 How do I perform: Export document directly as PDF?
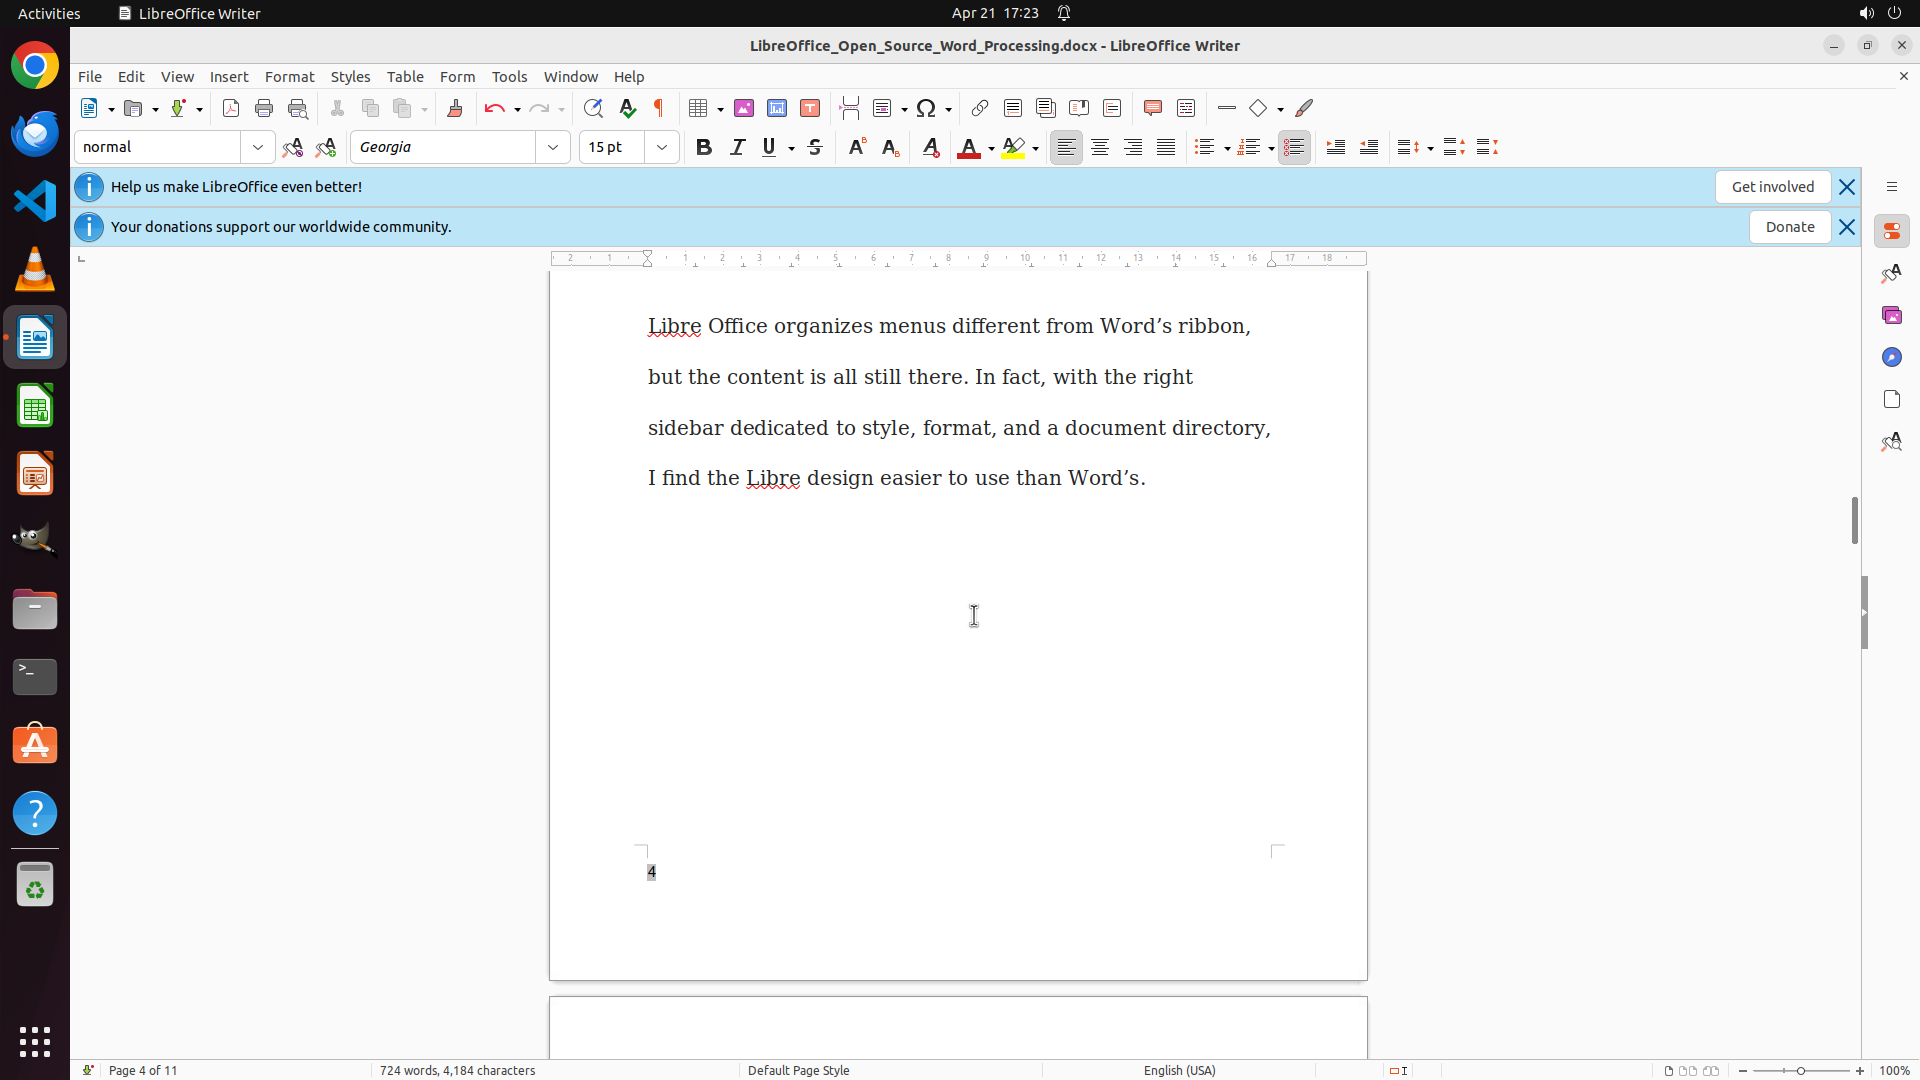pos(231,108)
